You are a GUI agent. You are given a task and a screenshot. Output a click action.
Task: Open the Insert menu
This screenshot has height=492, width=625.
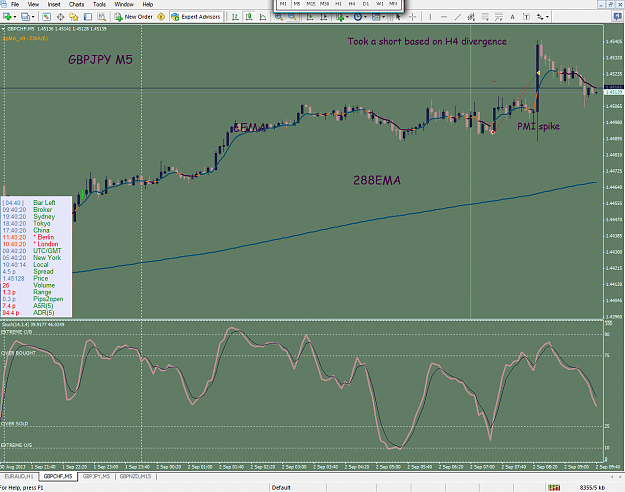[x=54, y=4]
